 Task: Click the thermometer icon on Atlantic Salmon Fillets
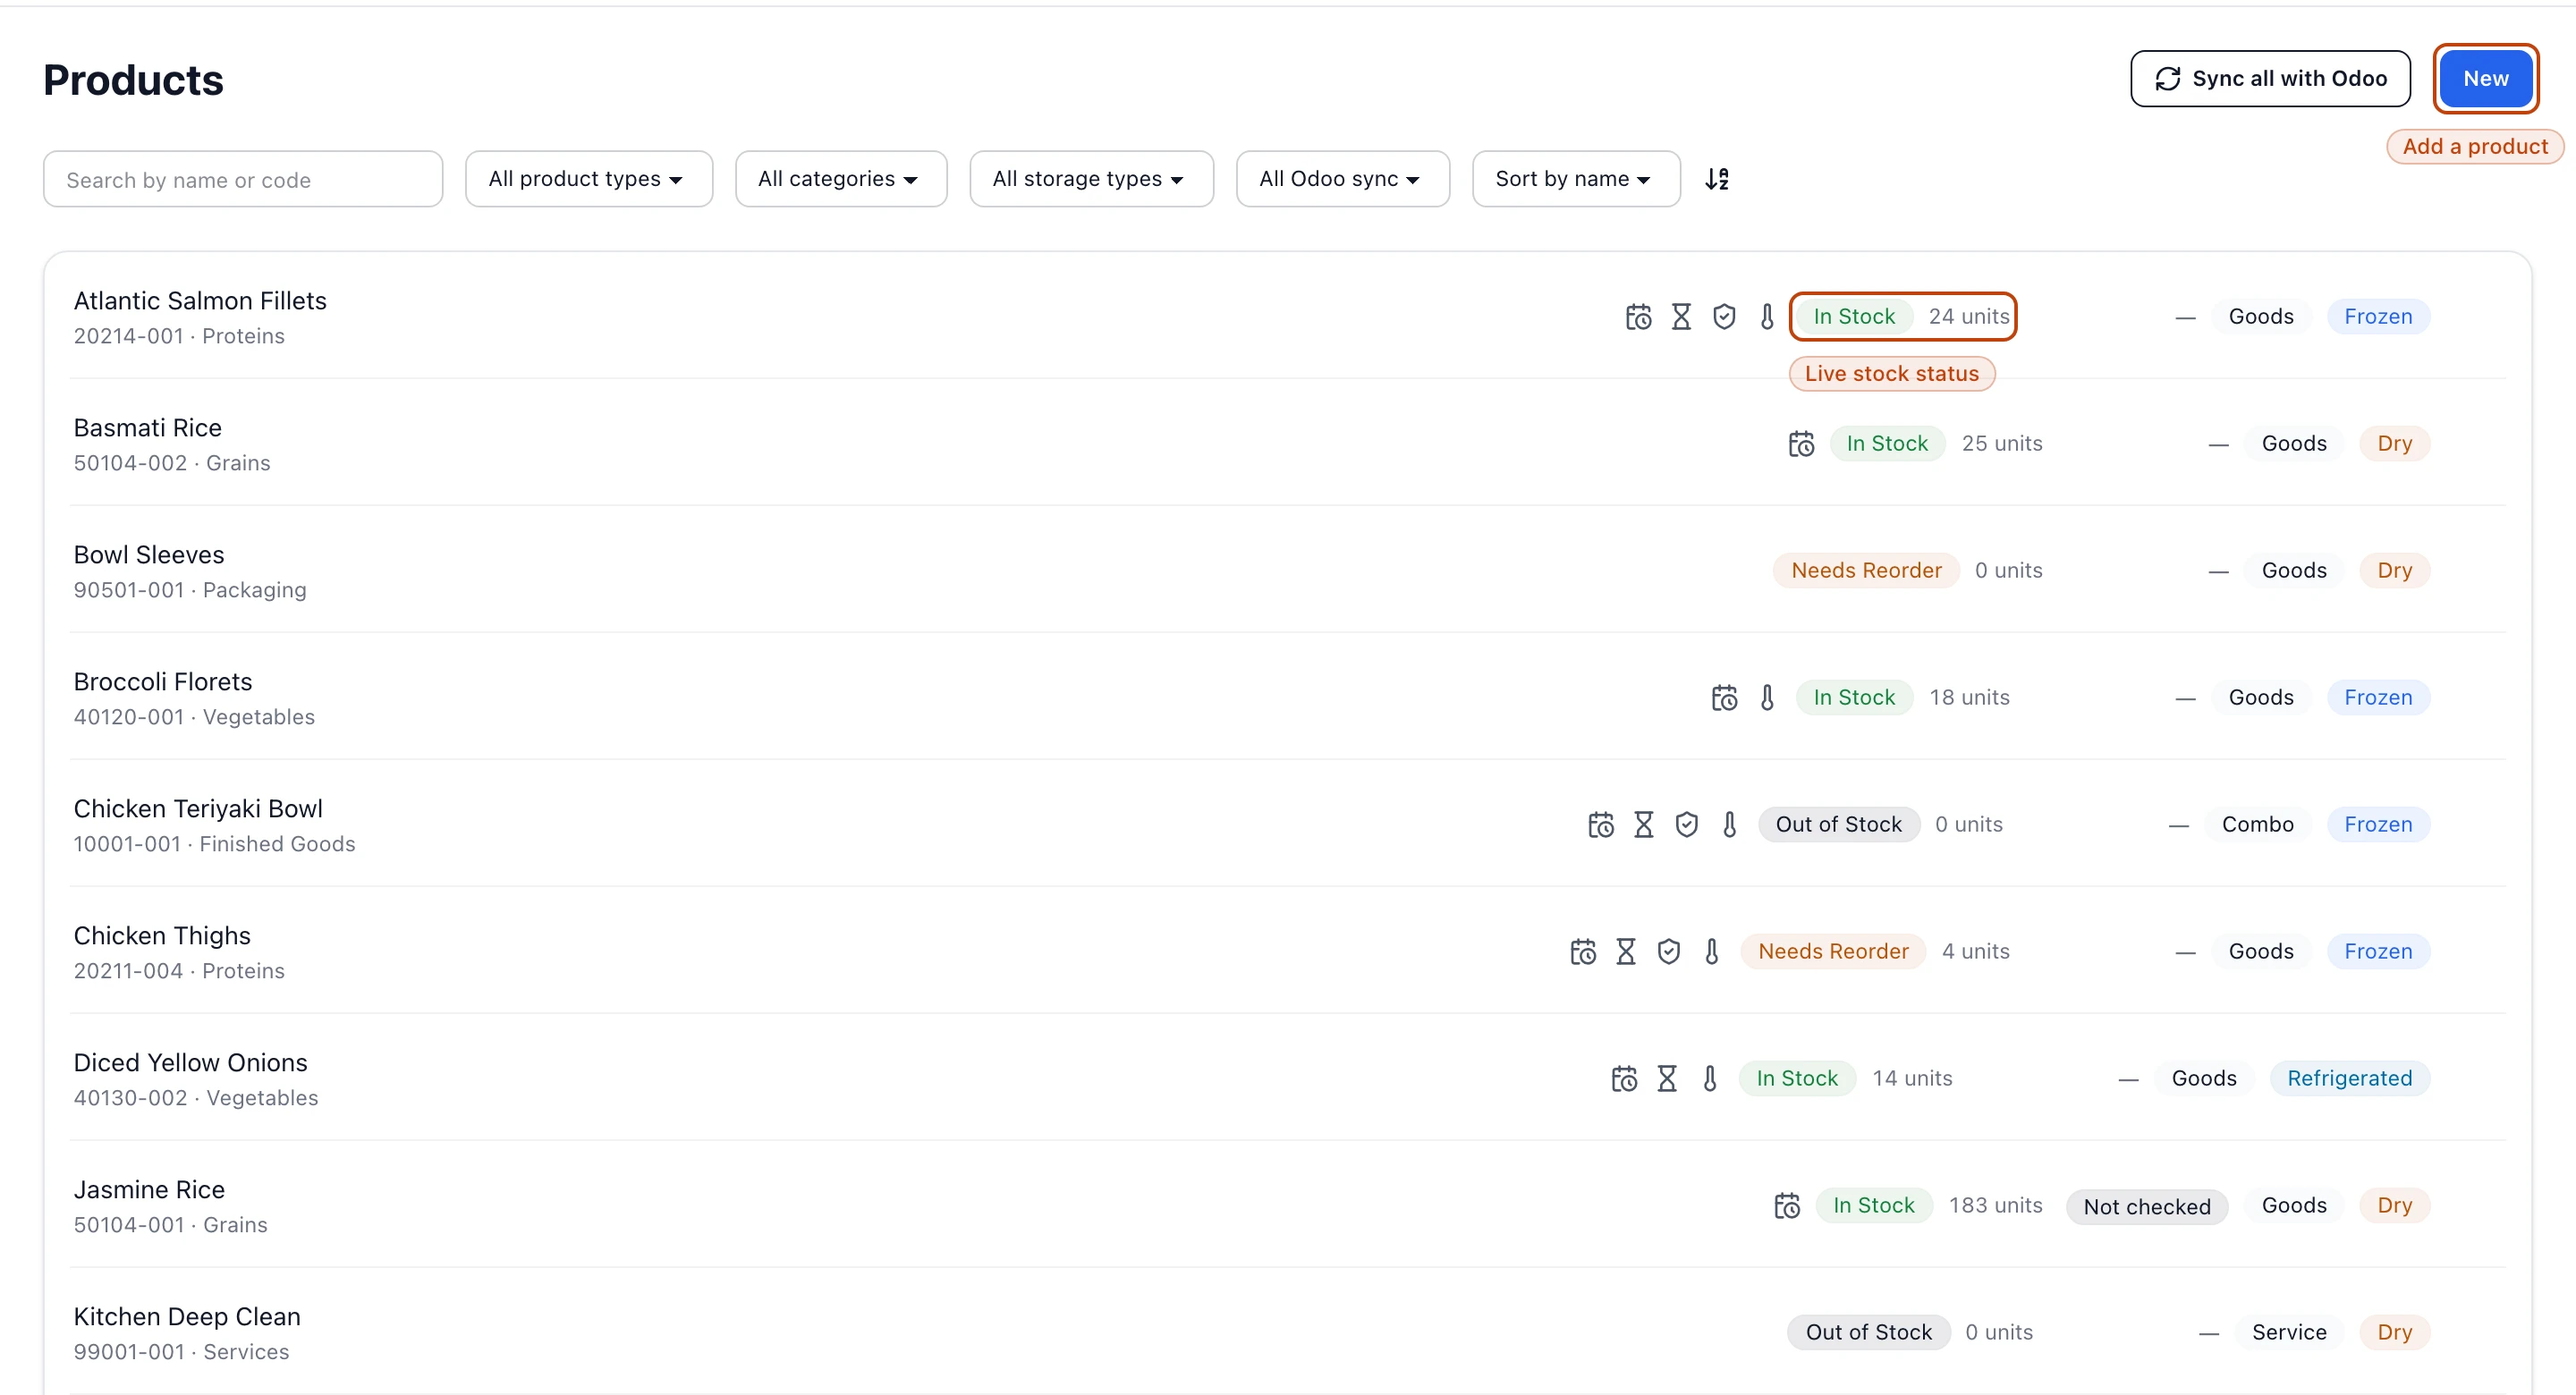click(x=1767, y=317)
